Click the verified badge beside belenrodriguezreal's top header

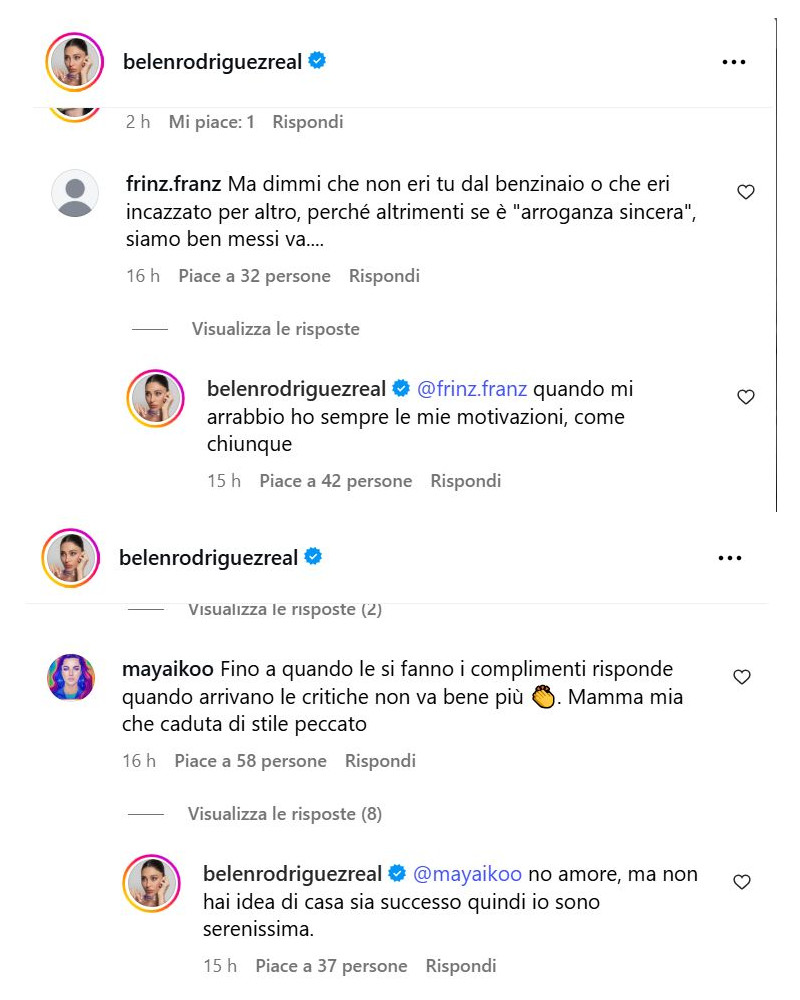coord(318,60)
